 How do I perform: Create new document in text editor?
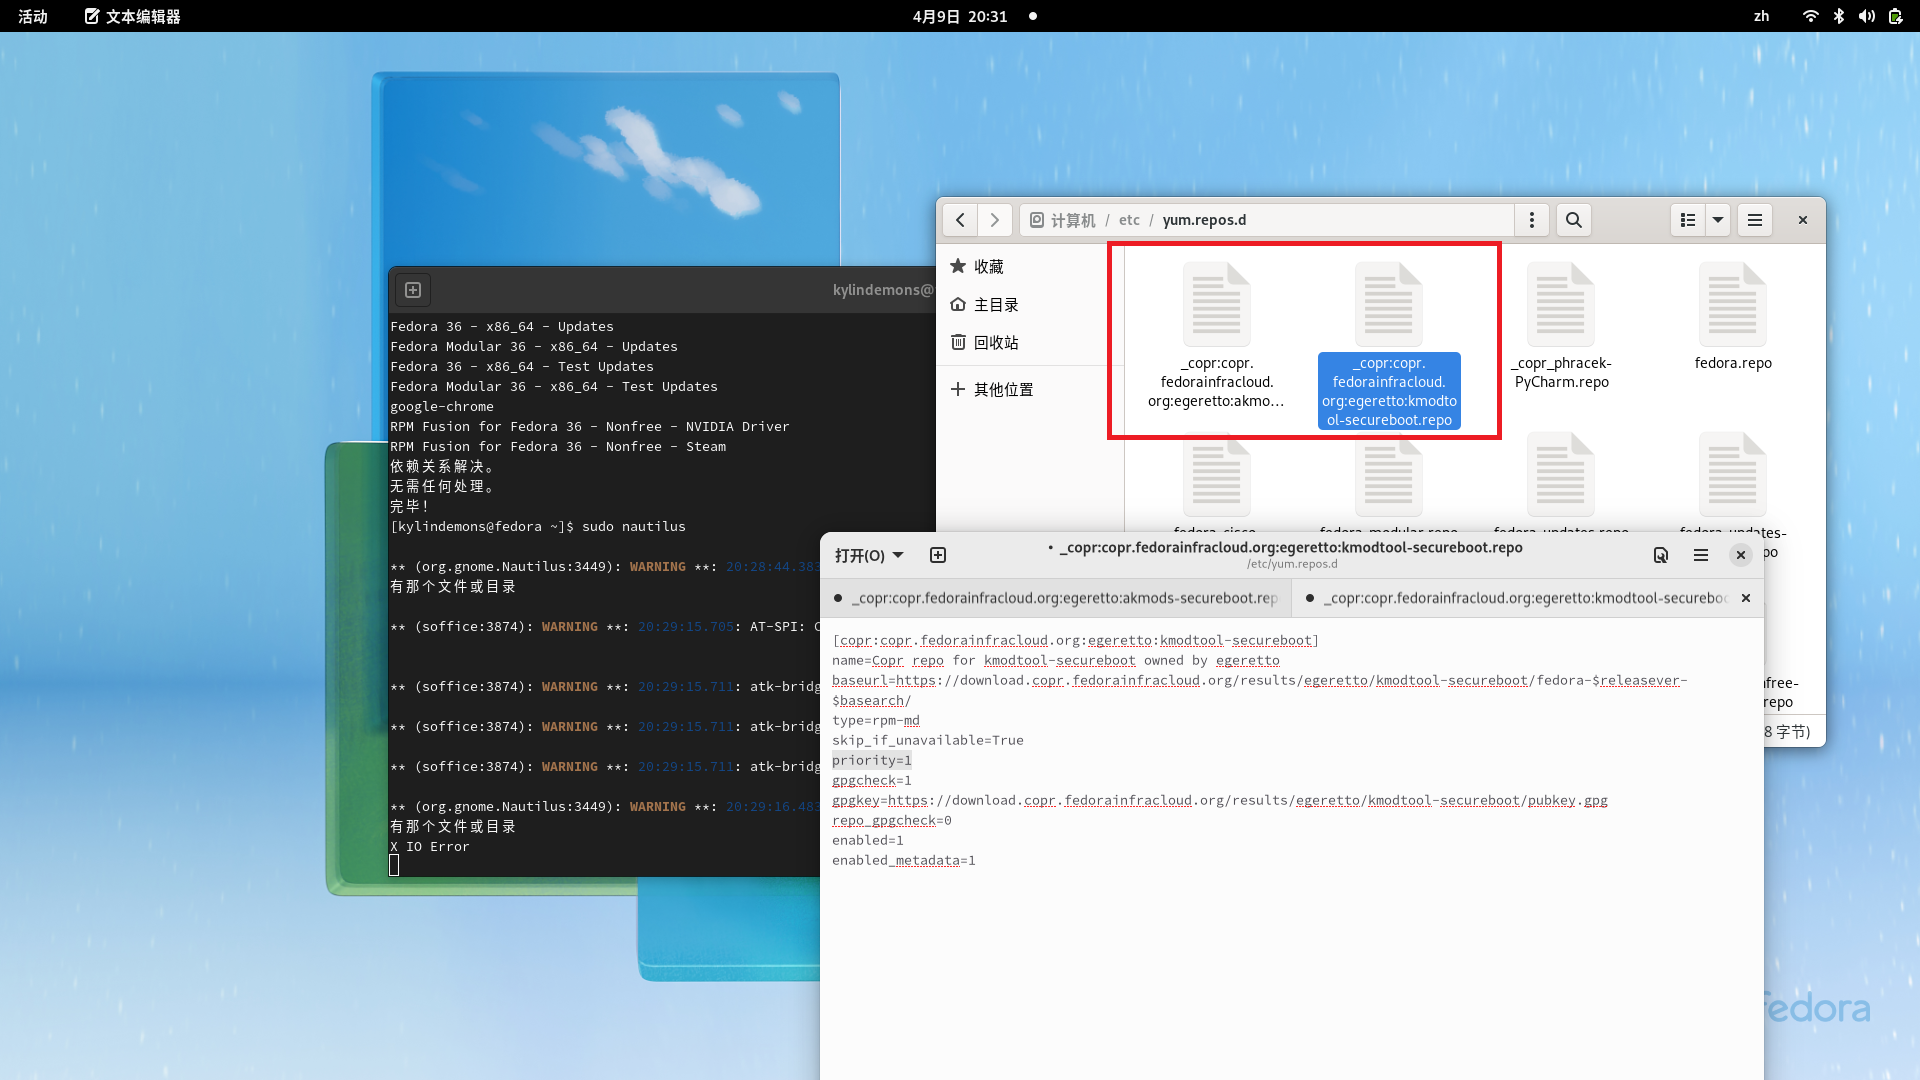point(938,555)
